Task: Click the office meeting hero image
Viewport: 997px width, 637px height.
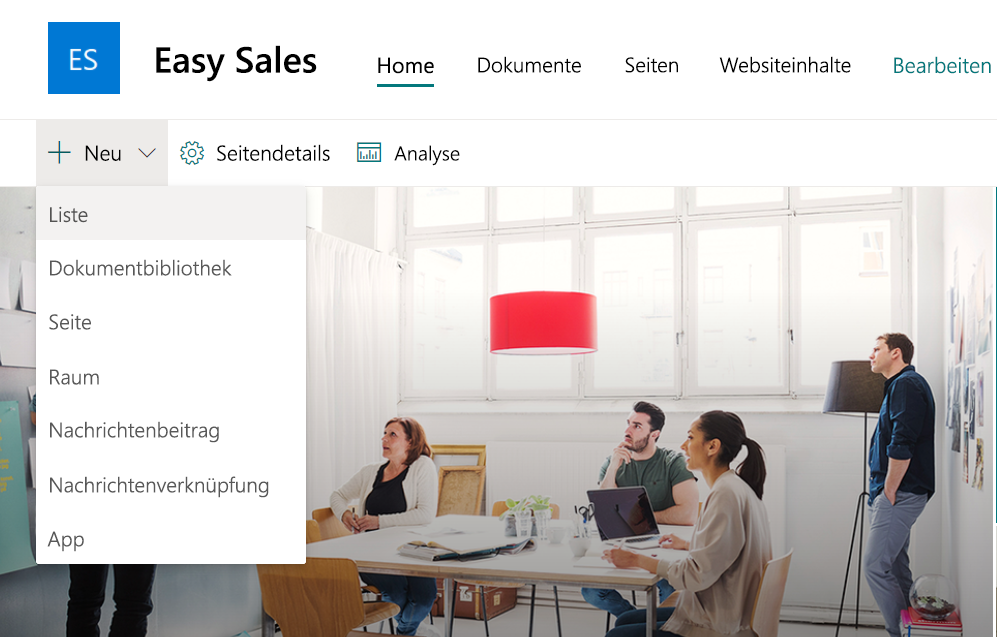Action: [x=651, y=412]
